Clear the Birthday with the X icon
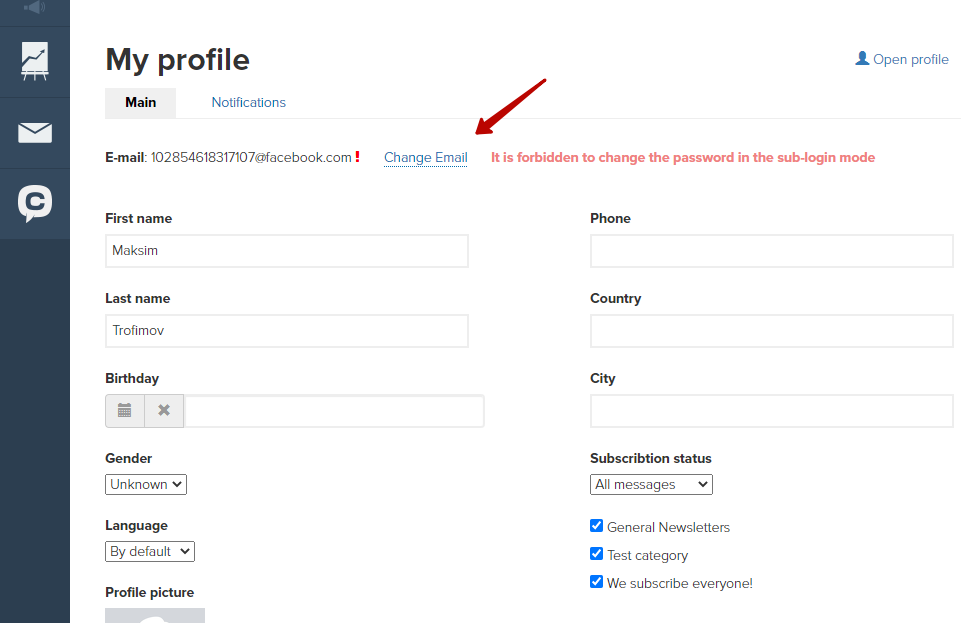This screenshot has width=961, height=623. pyautogui.click(x=164, y=410)
